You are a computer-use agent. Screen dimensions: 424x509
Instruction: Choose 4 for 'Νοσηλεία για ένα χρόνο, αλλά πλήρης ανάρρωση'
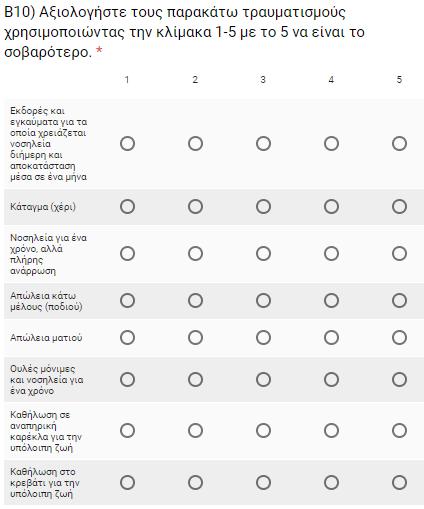[331, 254]
